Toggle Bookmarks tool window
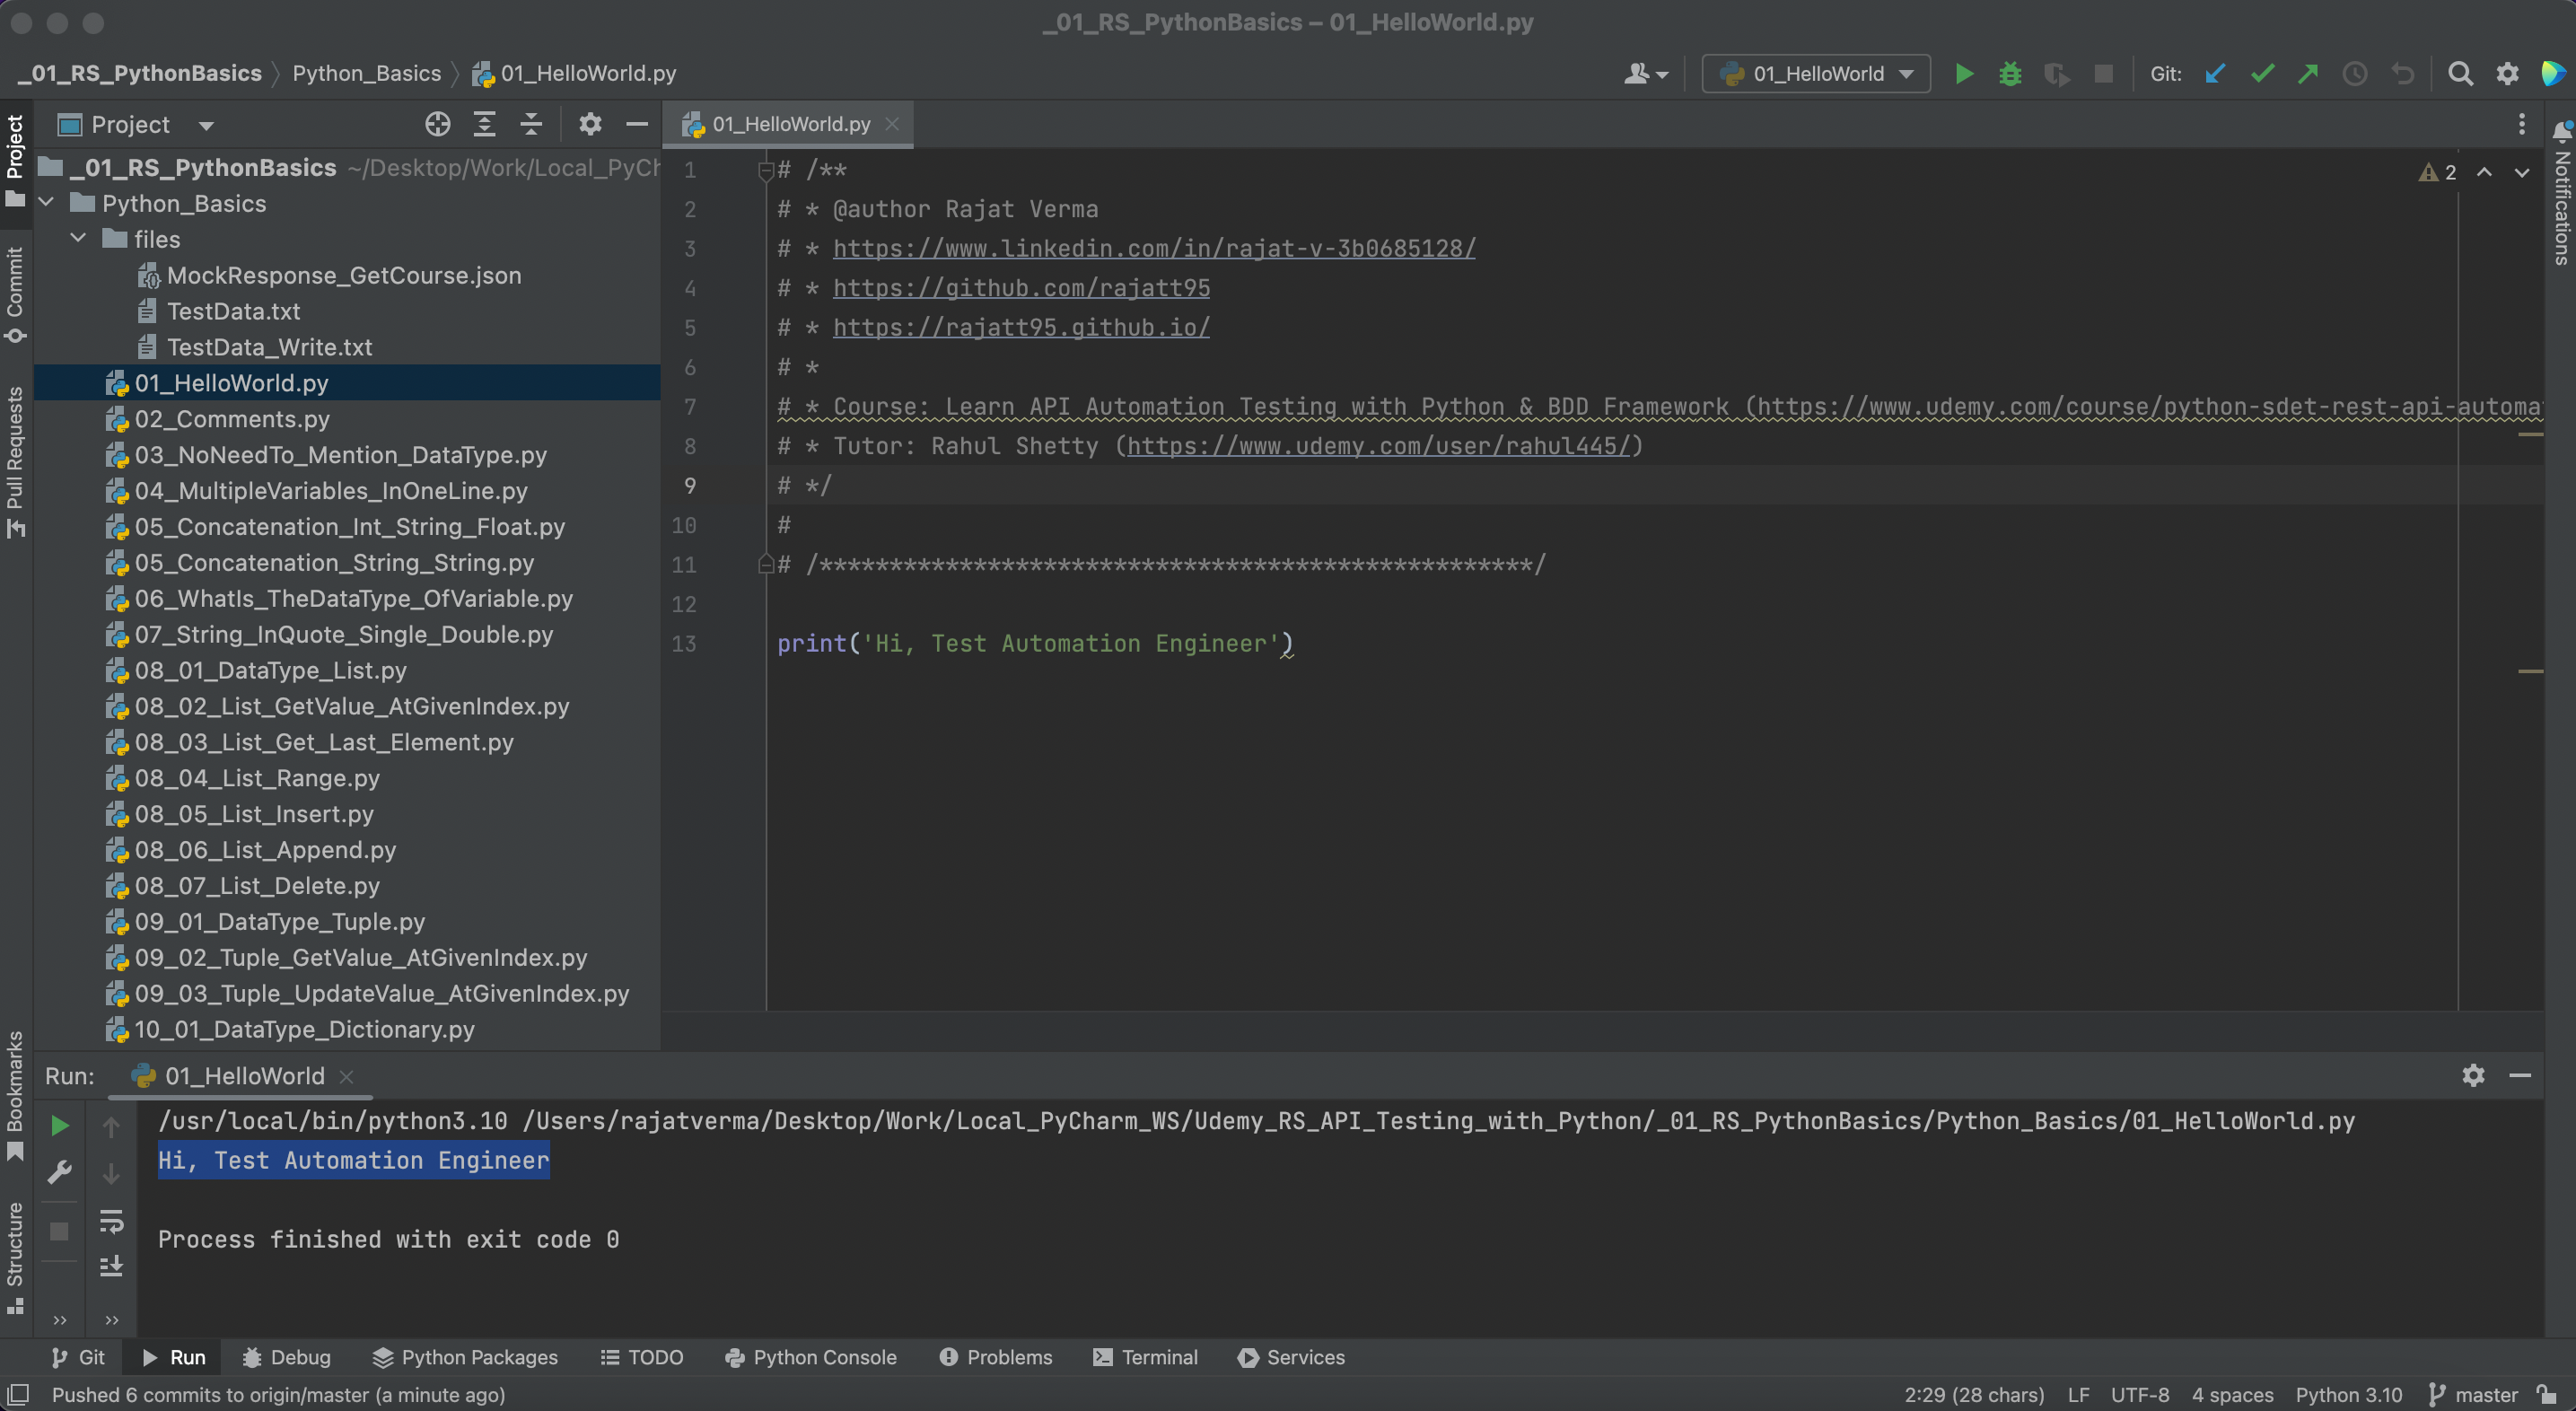The width and height of the screenshot is (2576, 1411). (15, 1095)
